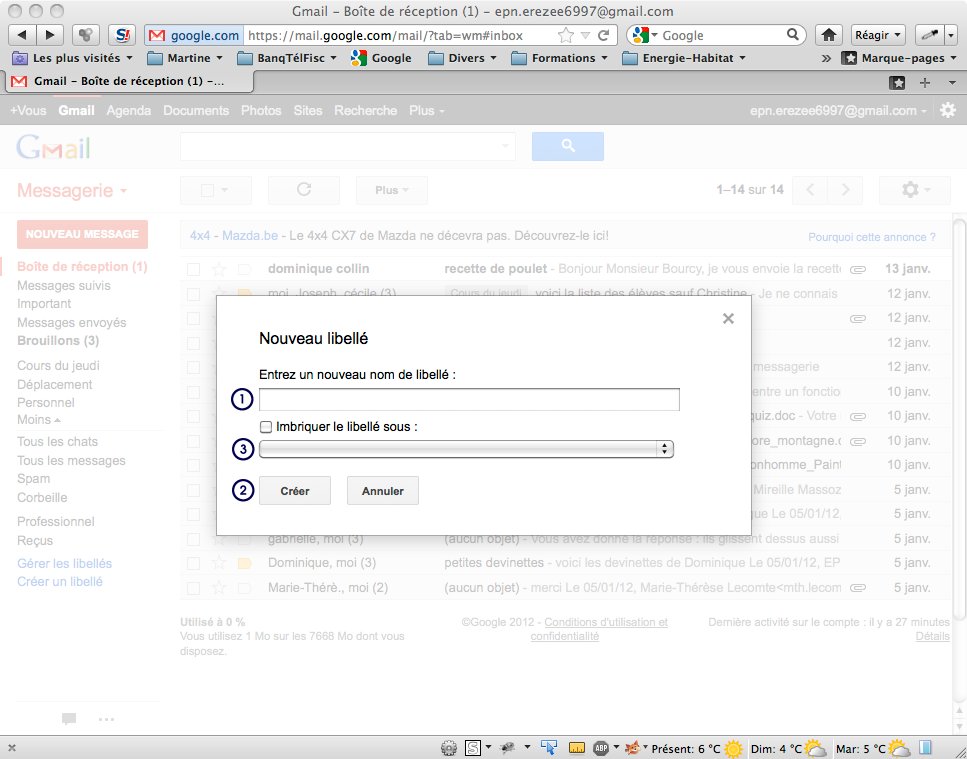The width and height of the screenshot is (967, 759).
Task: Click the fox icon in the status bar
Action: pyautogui.click(x=633, y=749)
